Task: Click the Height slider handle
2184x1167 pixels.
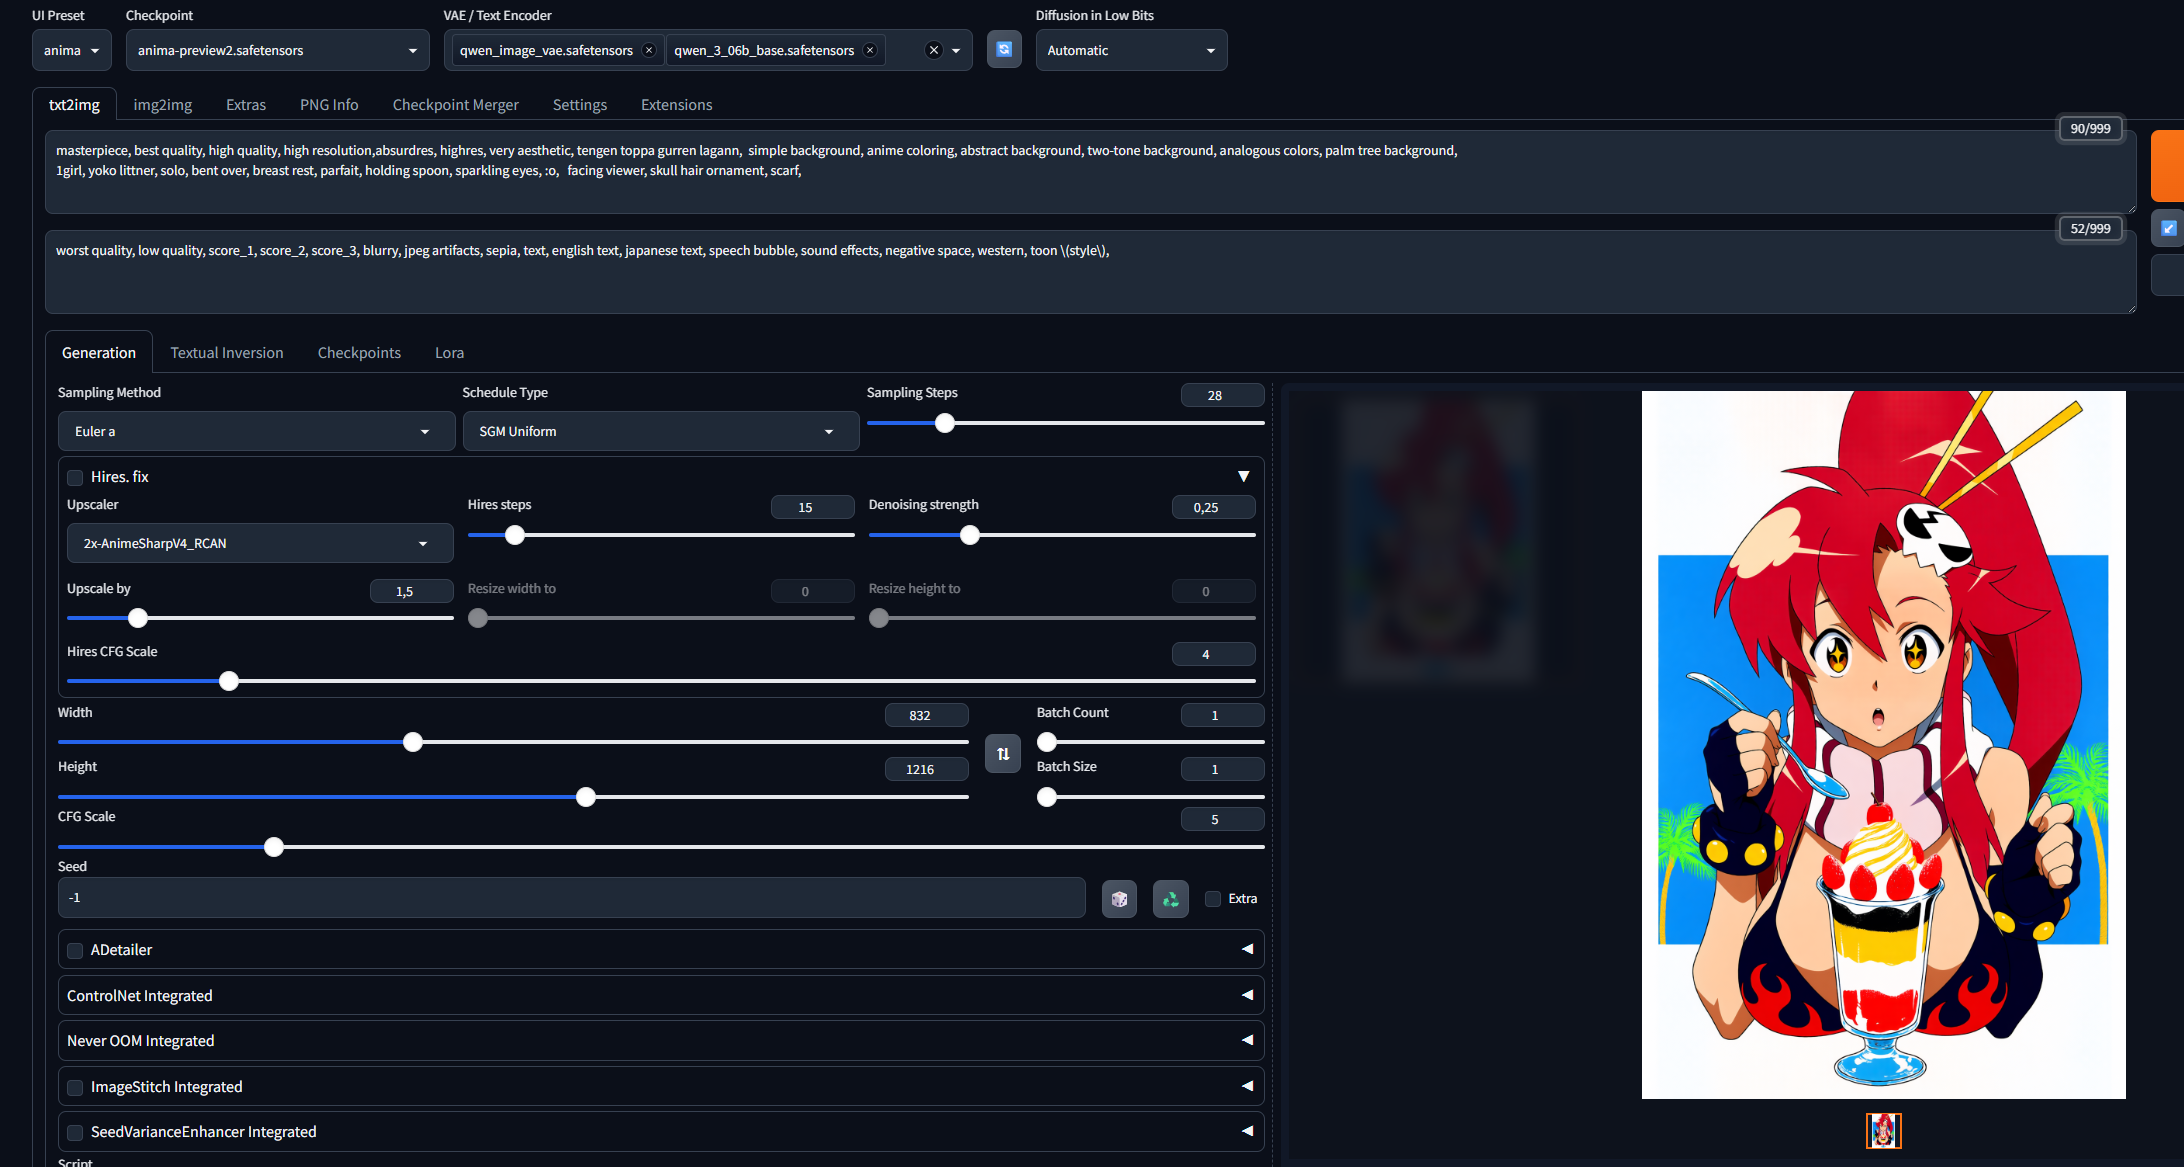Action: (586, 797)
